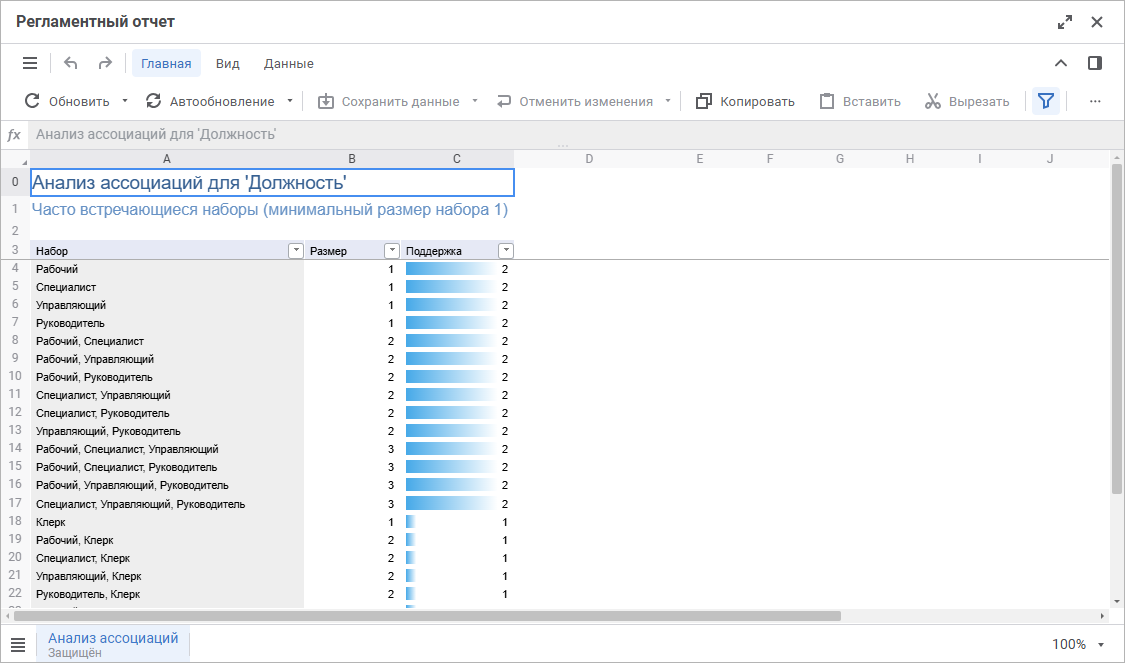Click the Вставить paste button
The width and height of the screenshot is (1125, 663).
pyautogui.click(x=860, y=101)
